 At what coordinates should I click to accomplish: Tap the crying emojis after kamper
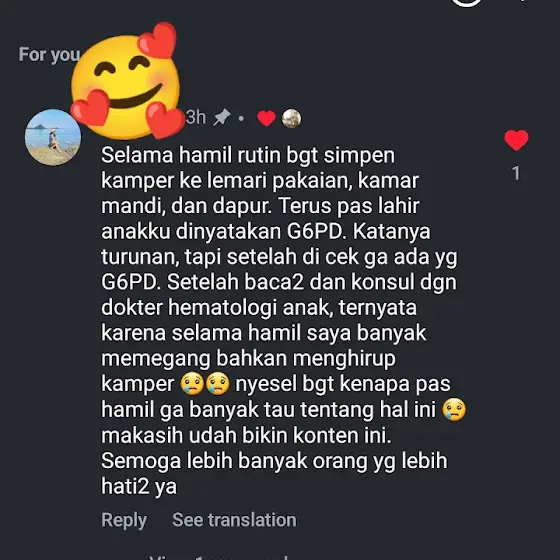205,384
